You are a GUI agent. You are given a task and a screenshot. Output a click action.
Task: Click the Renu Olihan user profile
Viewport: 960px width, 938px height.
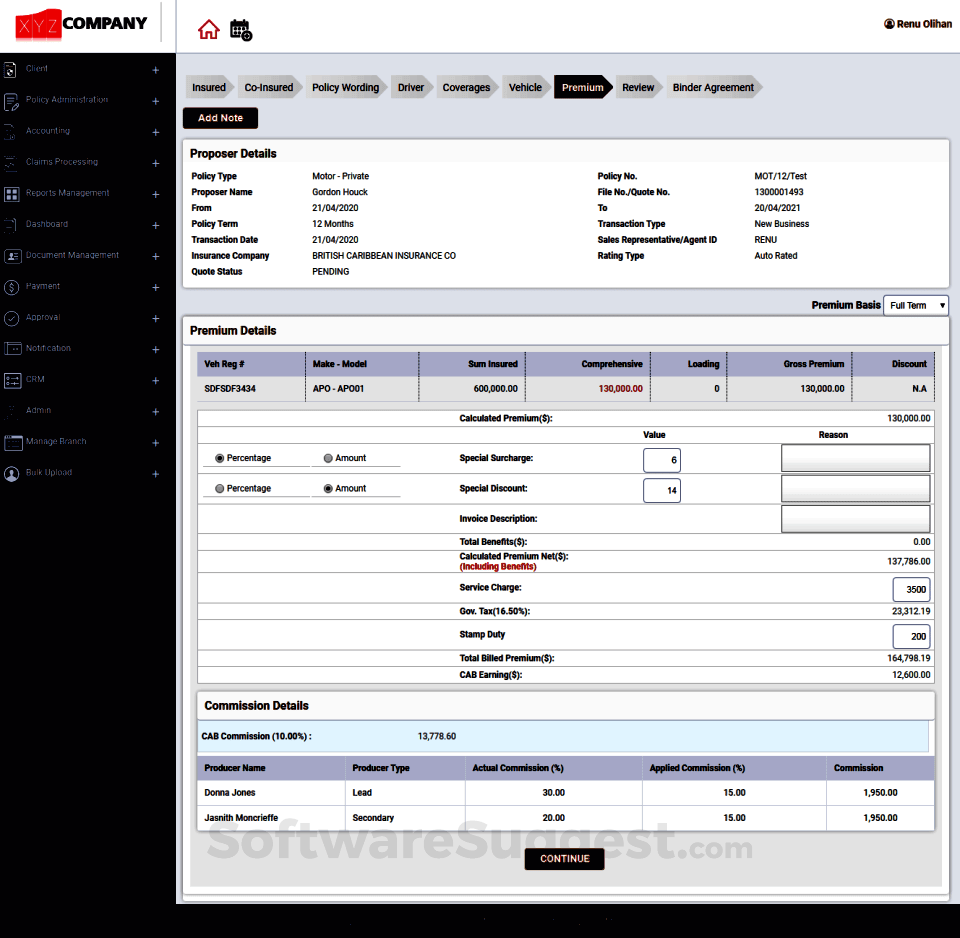pos(916,24)
